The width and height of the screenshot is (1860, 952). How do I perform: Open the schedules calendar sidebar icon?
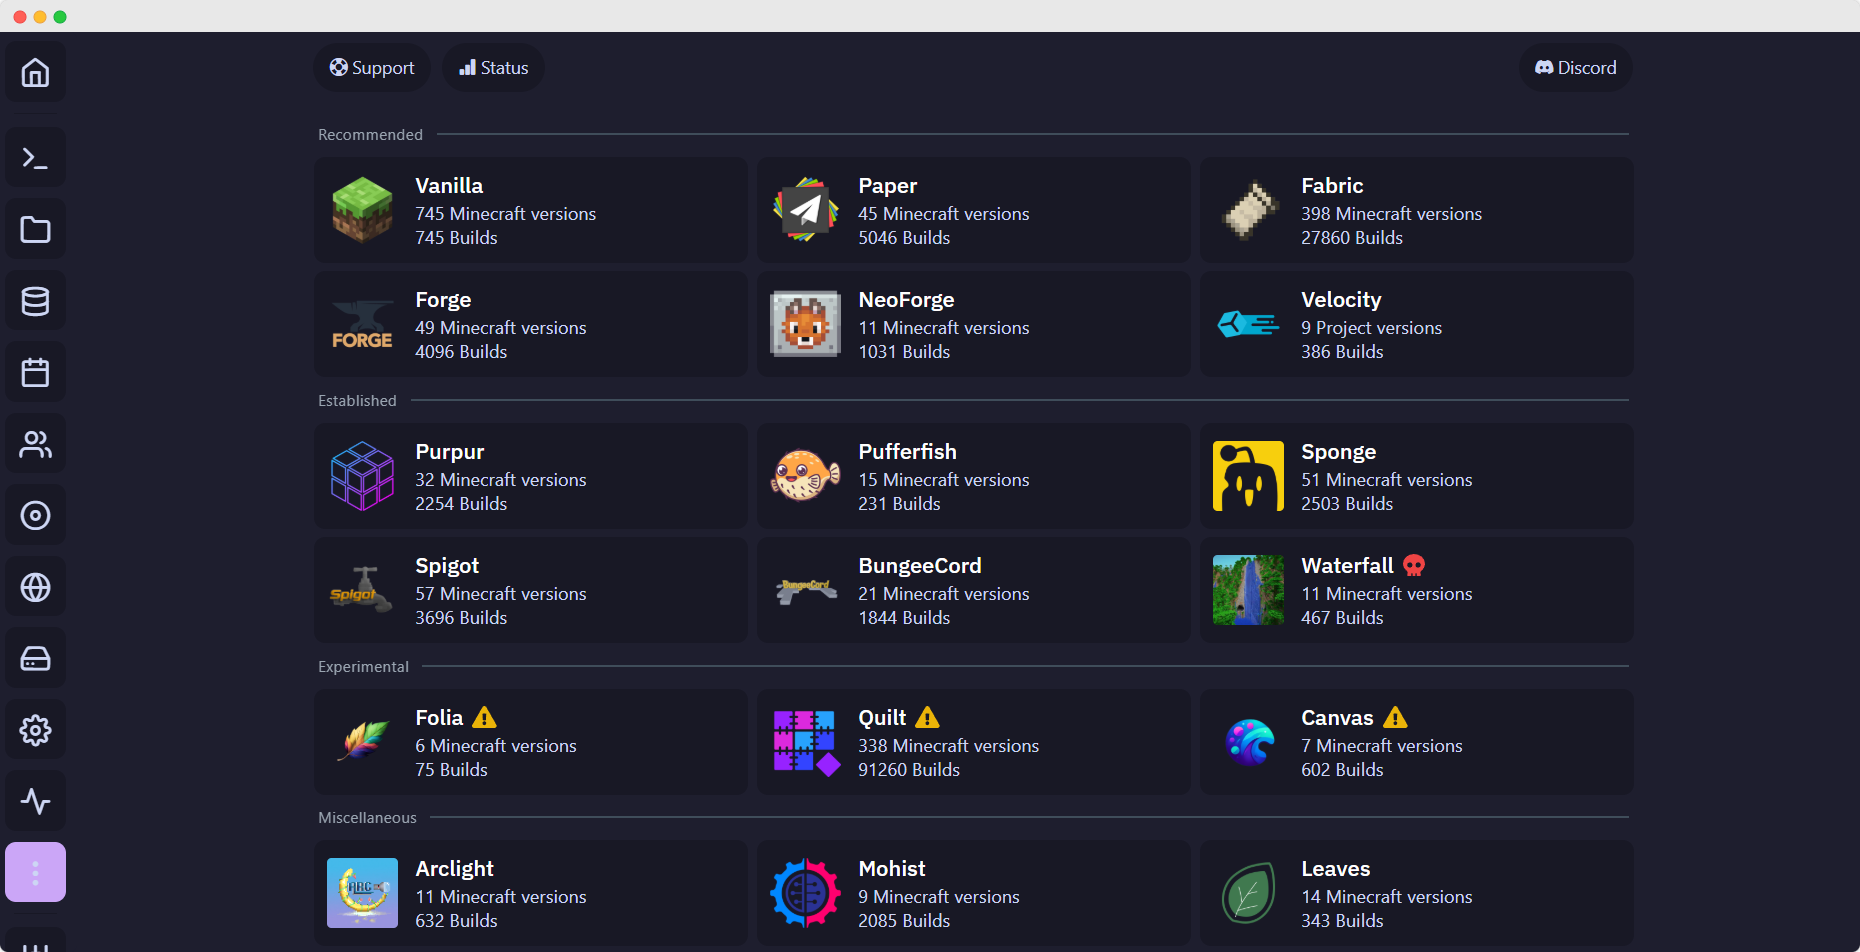coord(36,373)
